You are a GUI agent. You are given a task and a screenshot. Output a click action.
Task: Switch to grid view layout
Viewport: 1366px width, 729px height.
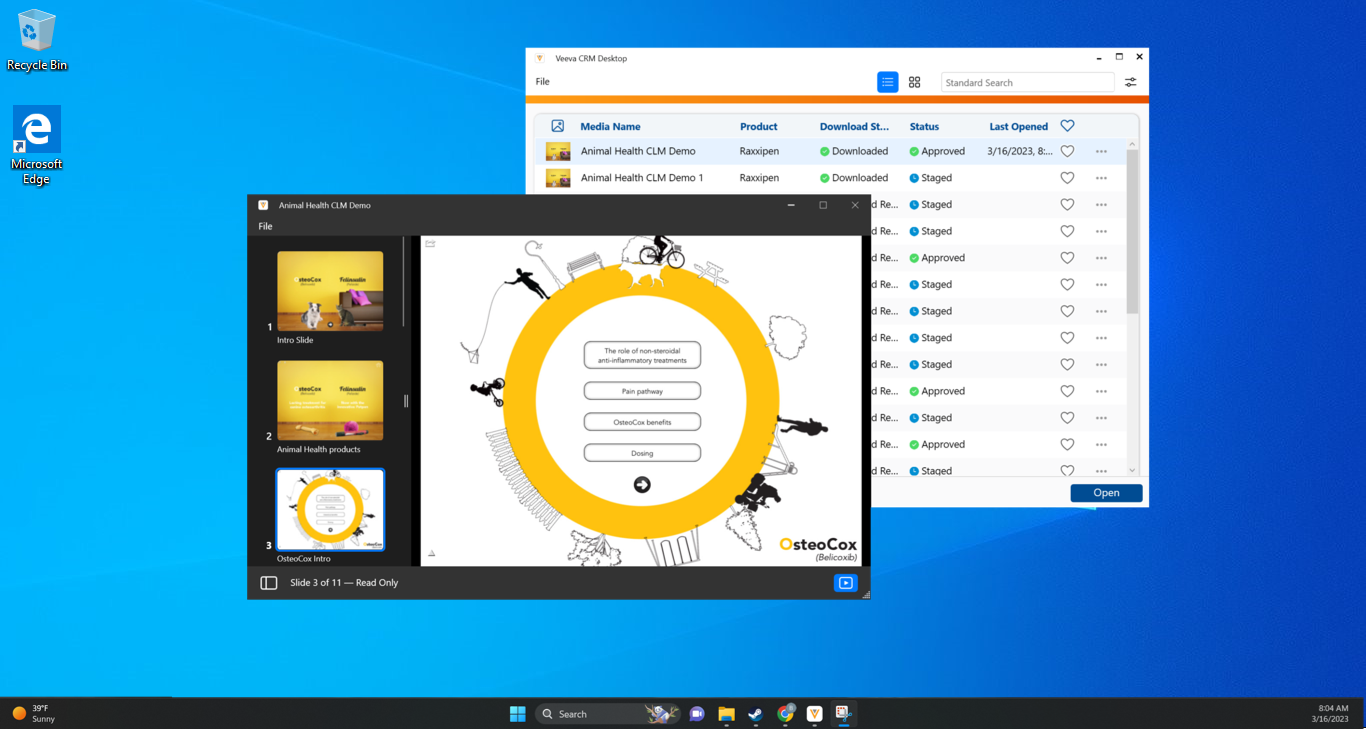point(914,83)
